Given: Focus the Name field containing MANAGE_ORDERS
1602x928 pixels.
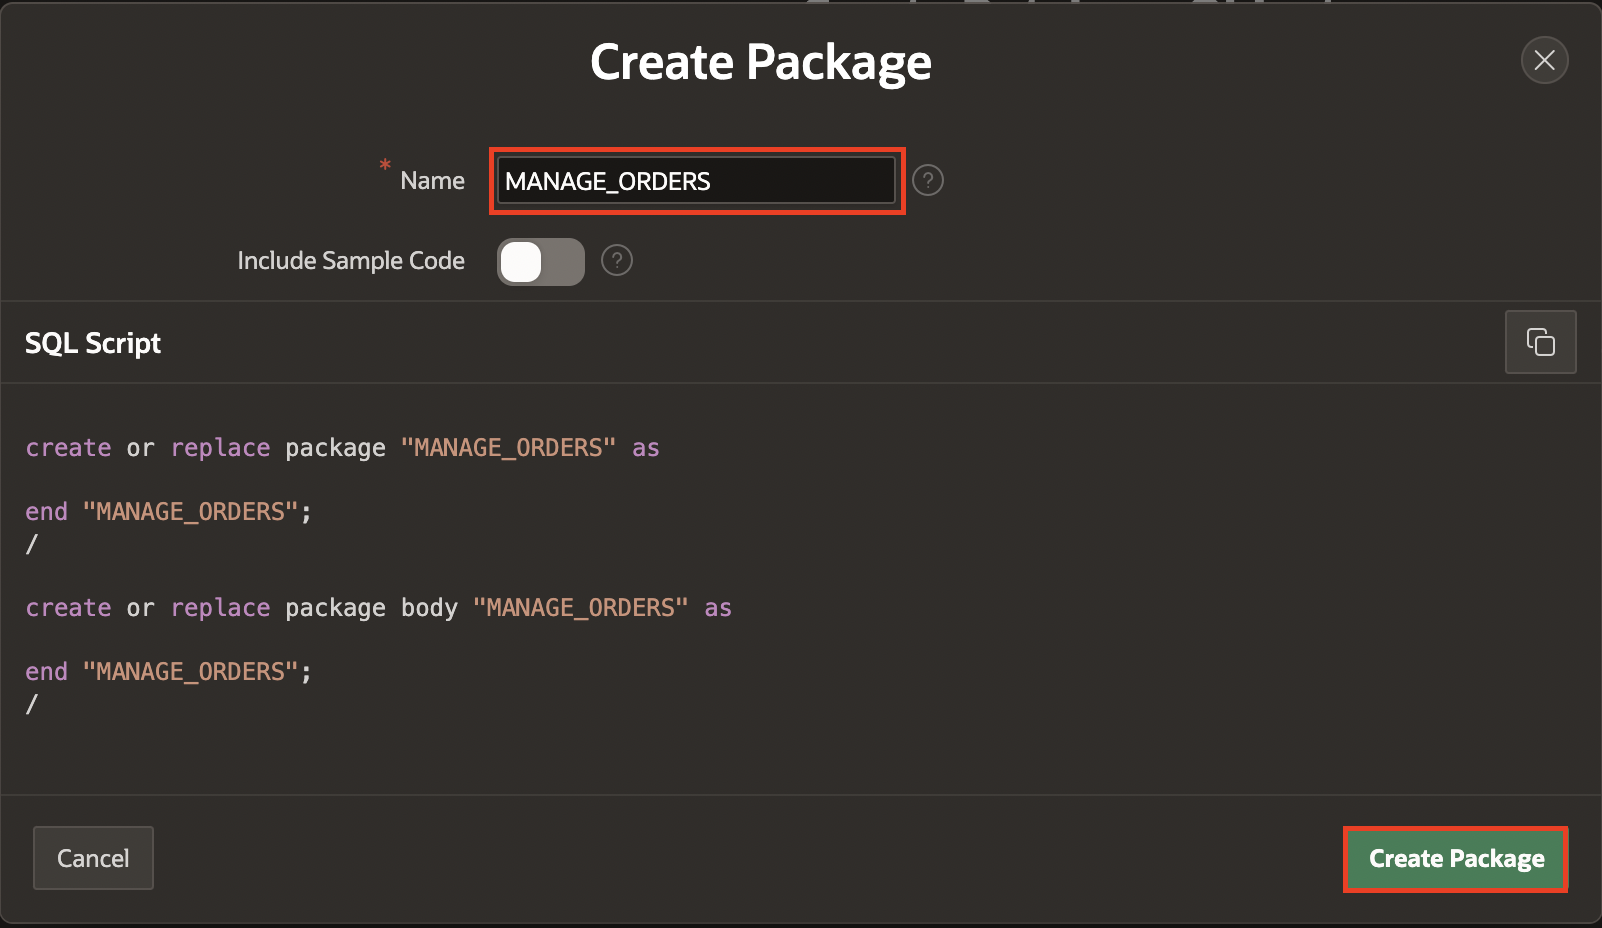Looking at the screenshot, I should [x=696, y=181].
